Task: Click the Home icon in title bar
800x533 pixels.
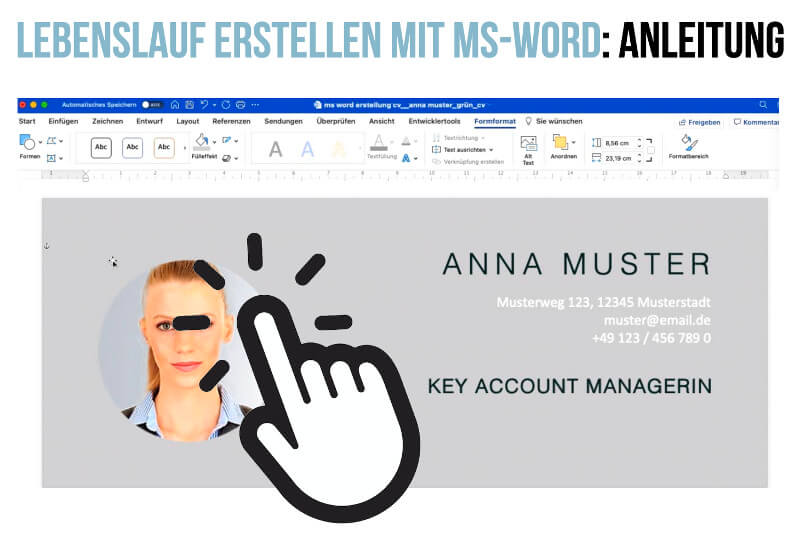Action: pyautogui.click(x=175, y=105)
